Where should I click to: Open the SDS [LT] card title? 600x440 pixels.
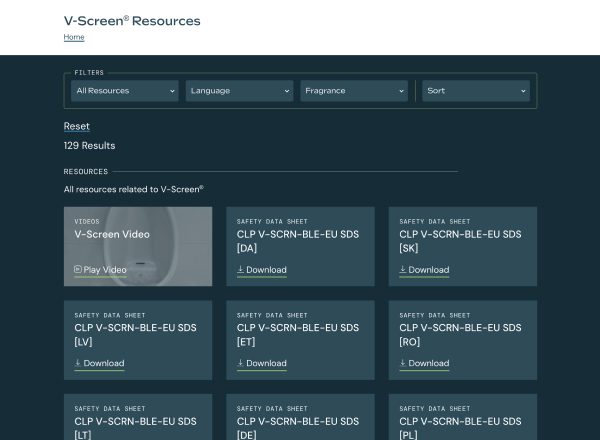click(x=135, y=428)
